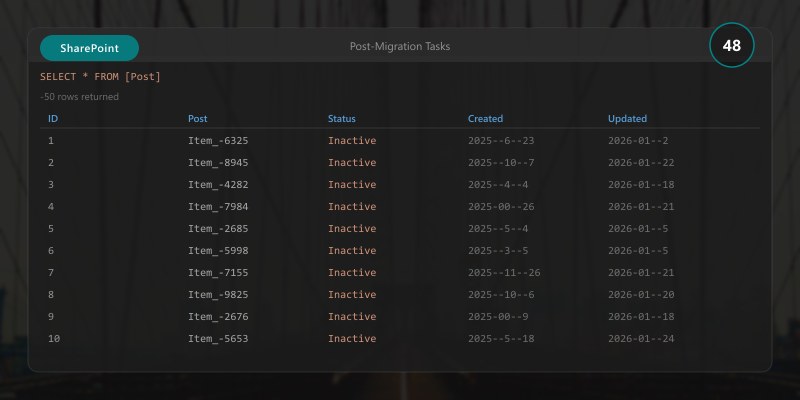The height and width of the screenshot is (400, 800).
Task: Click the SELECT * FROM [Post] query text
Action: pos(101,77)
